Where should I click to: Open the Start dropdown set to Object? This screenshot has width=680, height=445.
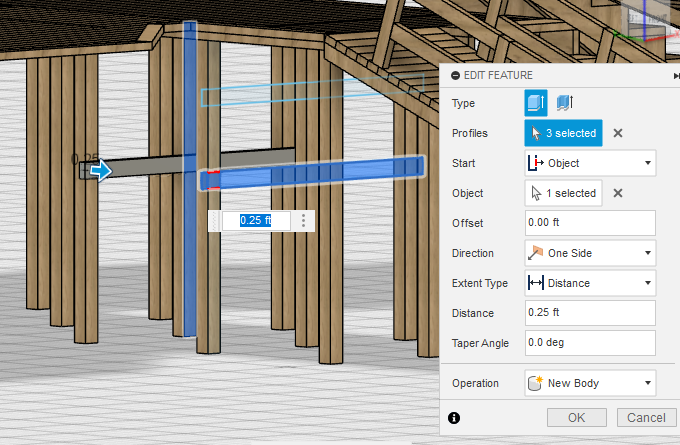tap(590, 163)
